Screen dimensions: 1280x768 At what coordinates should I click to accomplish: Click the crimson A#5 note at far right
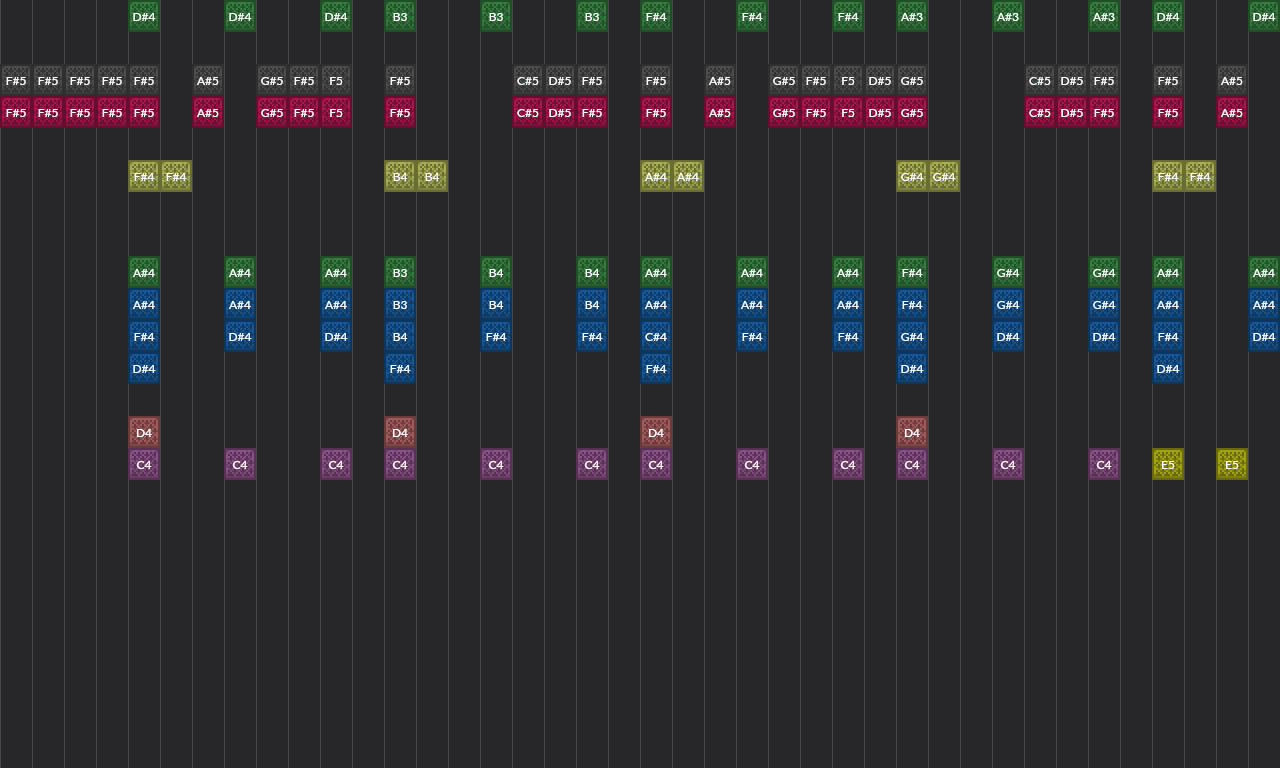(x=1232, y=112)
